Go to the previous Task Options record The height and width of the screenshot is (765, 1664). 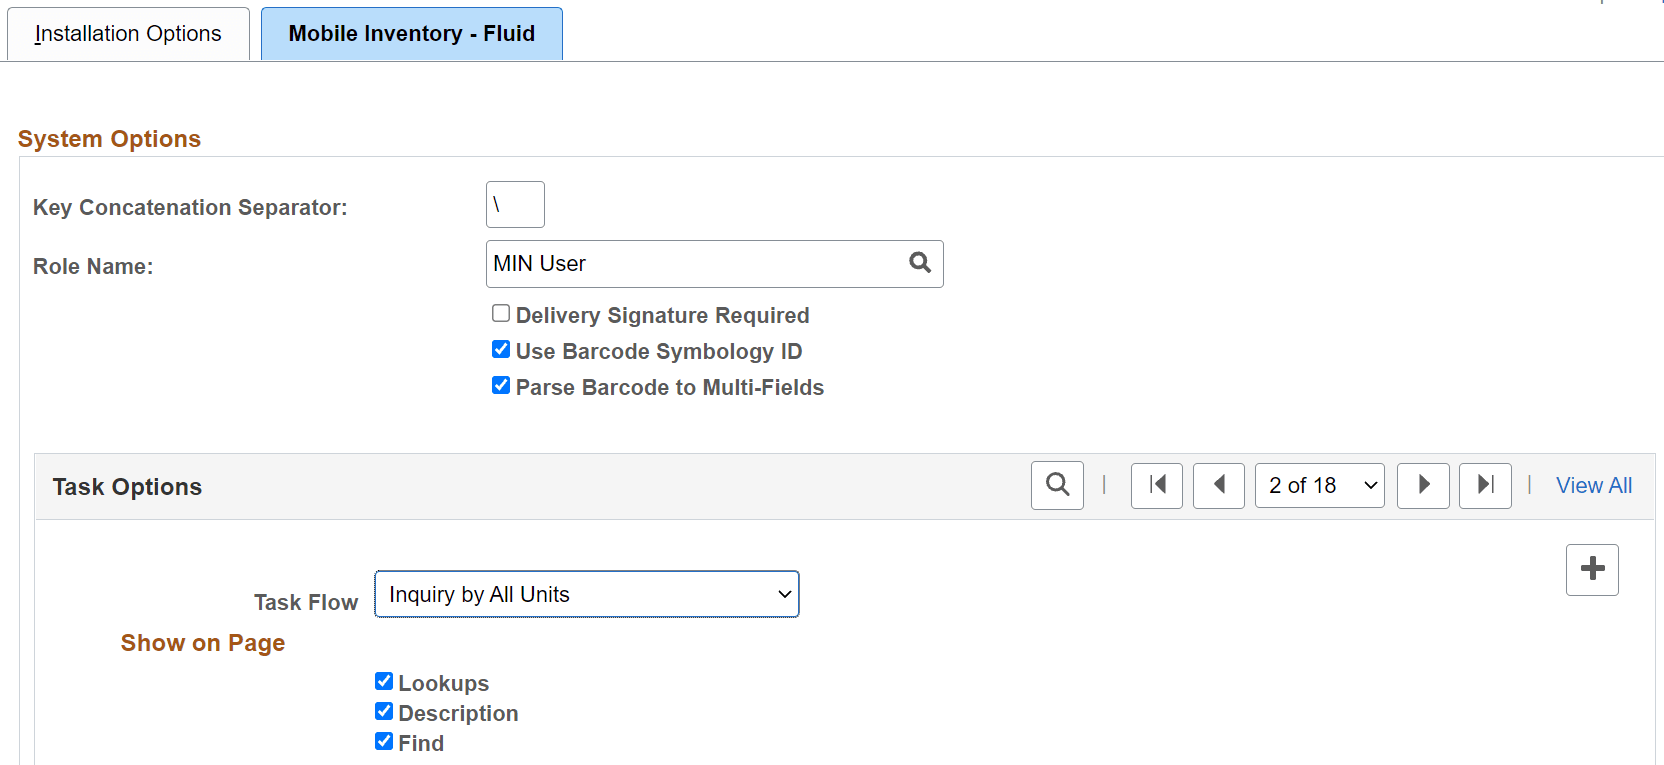[1219, 485]
